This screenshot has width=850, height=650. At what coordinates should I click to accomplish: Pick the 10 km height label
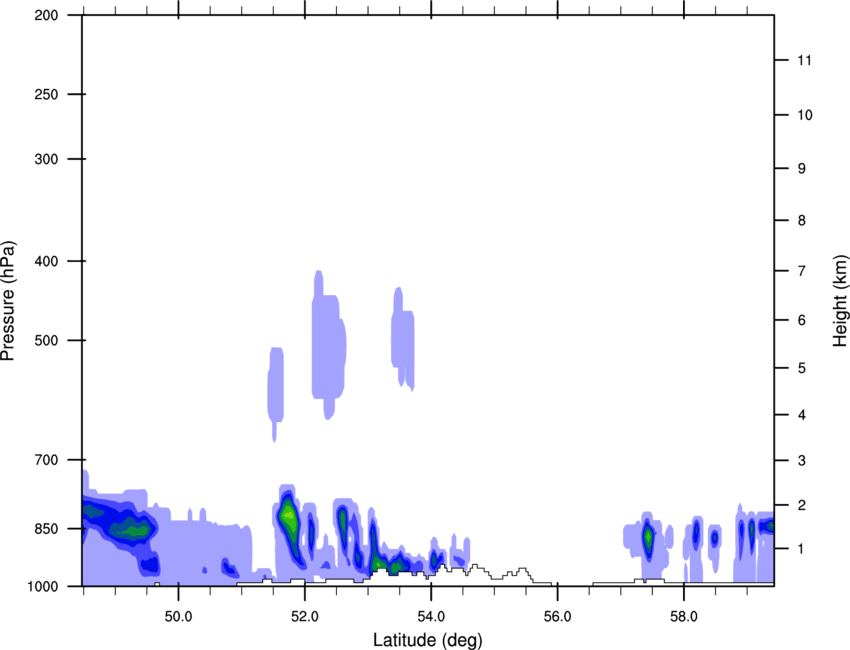(804, 115)
